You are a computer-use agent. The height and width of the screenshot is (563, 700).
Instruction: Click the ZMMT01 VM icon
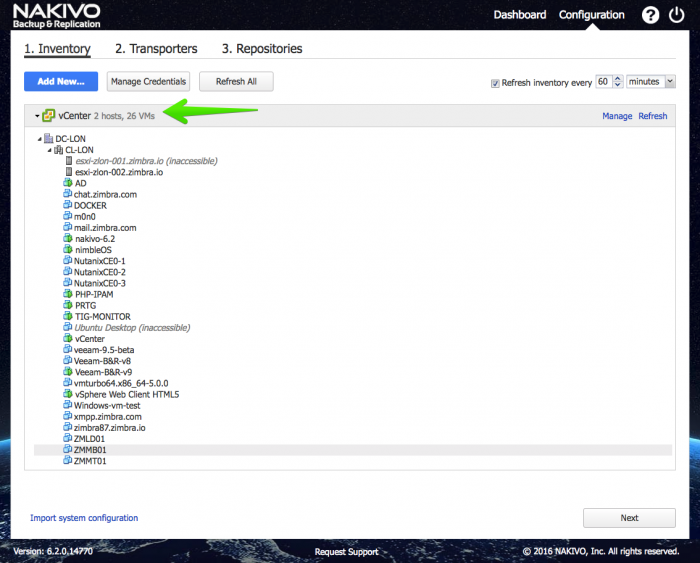67,460
